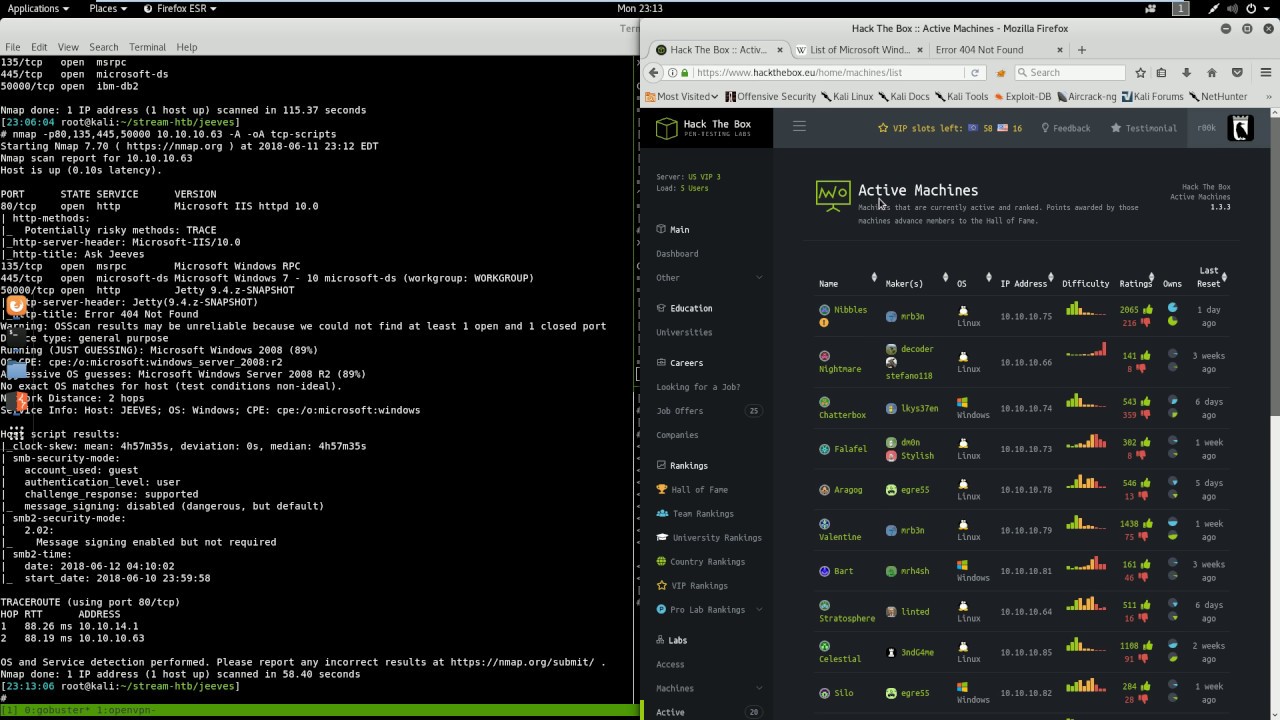Click Feedback in HTB header
The height and width of the screenshot is (720, 1280).
point(1066,128)
